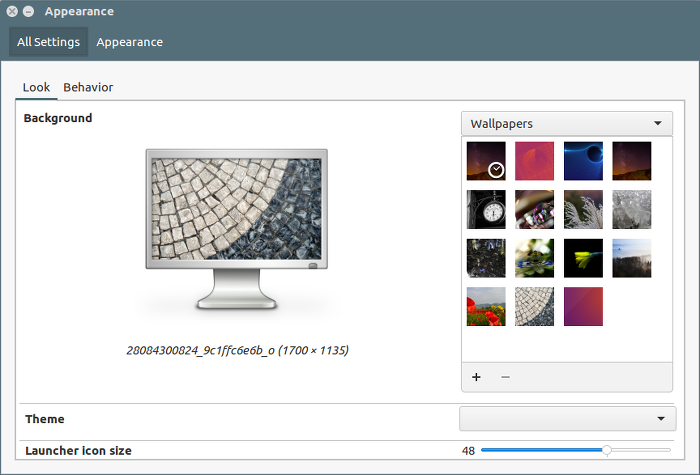Choose the colorful bubble macro wallpaper

point(534,209)
